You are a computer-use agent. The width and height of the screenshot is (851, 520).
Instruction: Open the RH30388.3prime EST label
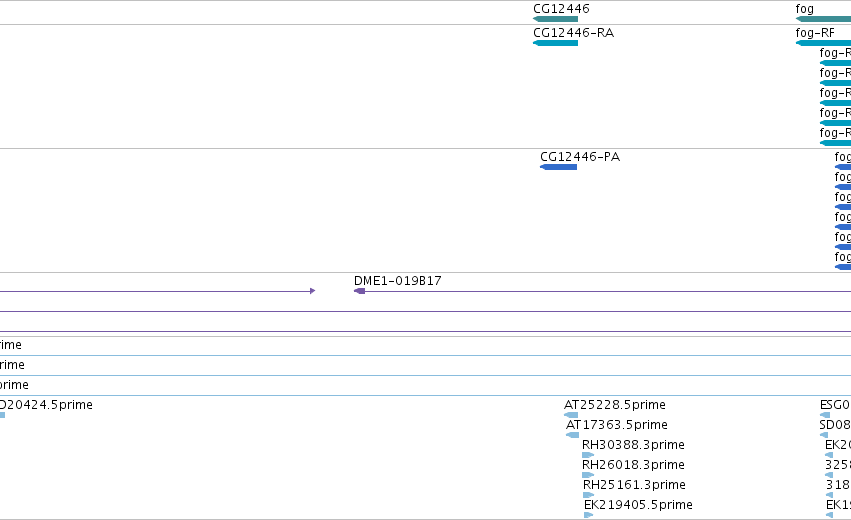point(633,445)
